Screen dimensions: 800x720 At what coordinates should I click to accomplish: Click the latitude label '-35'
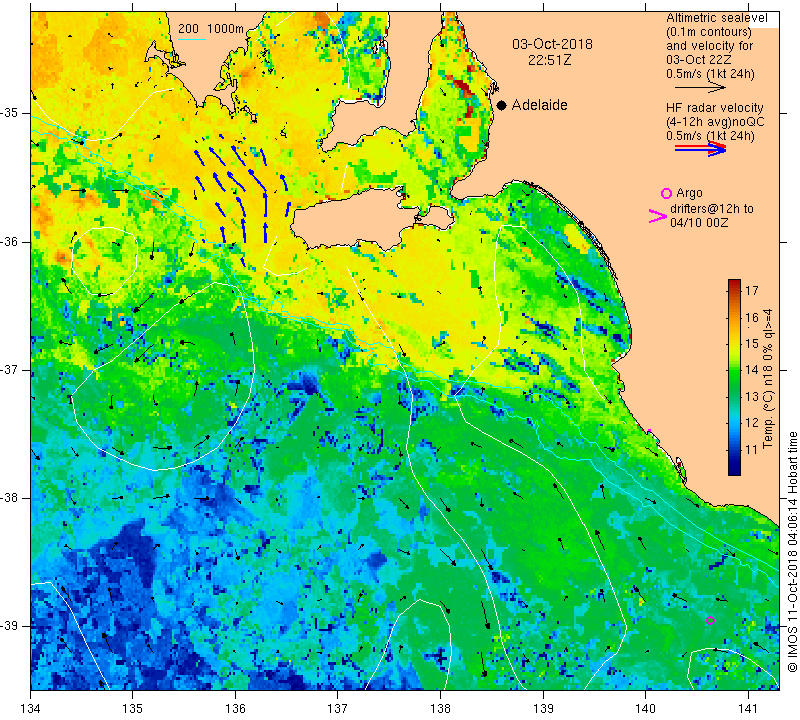click(11, 113)
